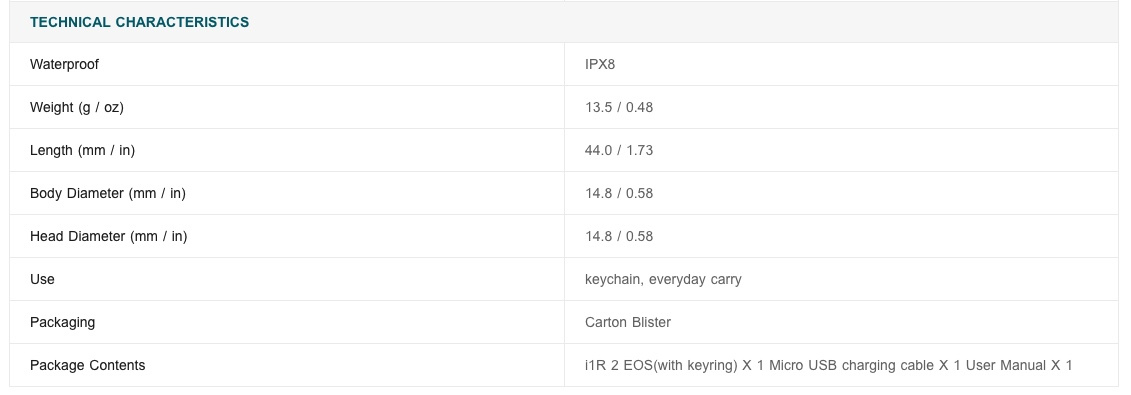
Task: Select the Length (mm / in) label
Action: tap(82, 151)
